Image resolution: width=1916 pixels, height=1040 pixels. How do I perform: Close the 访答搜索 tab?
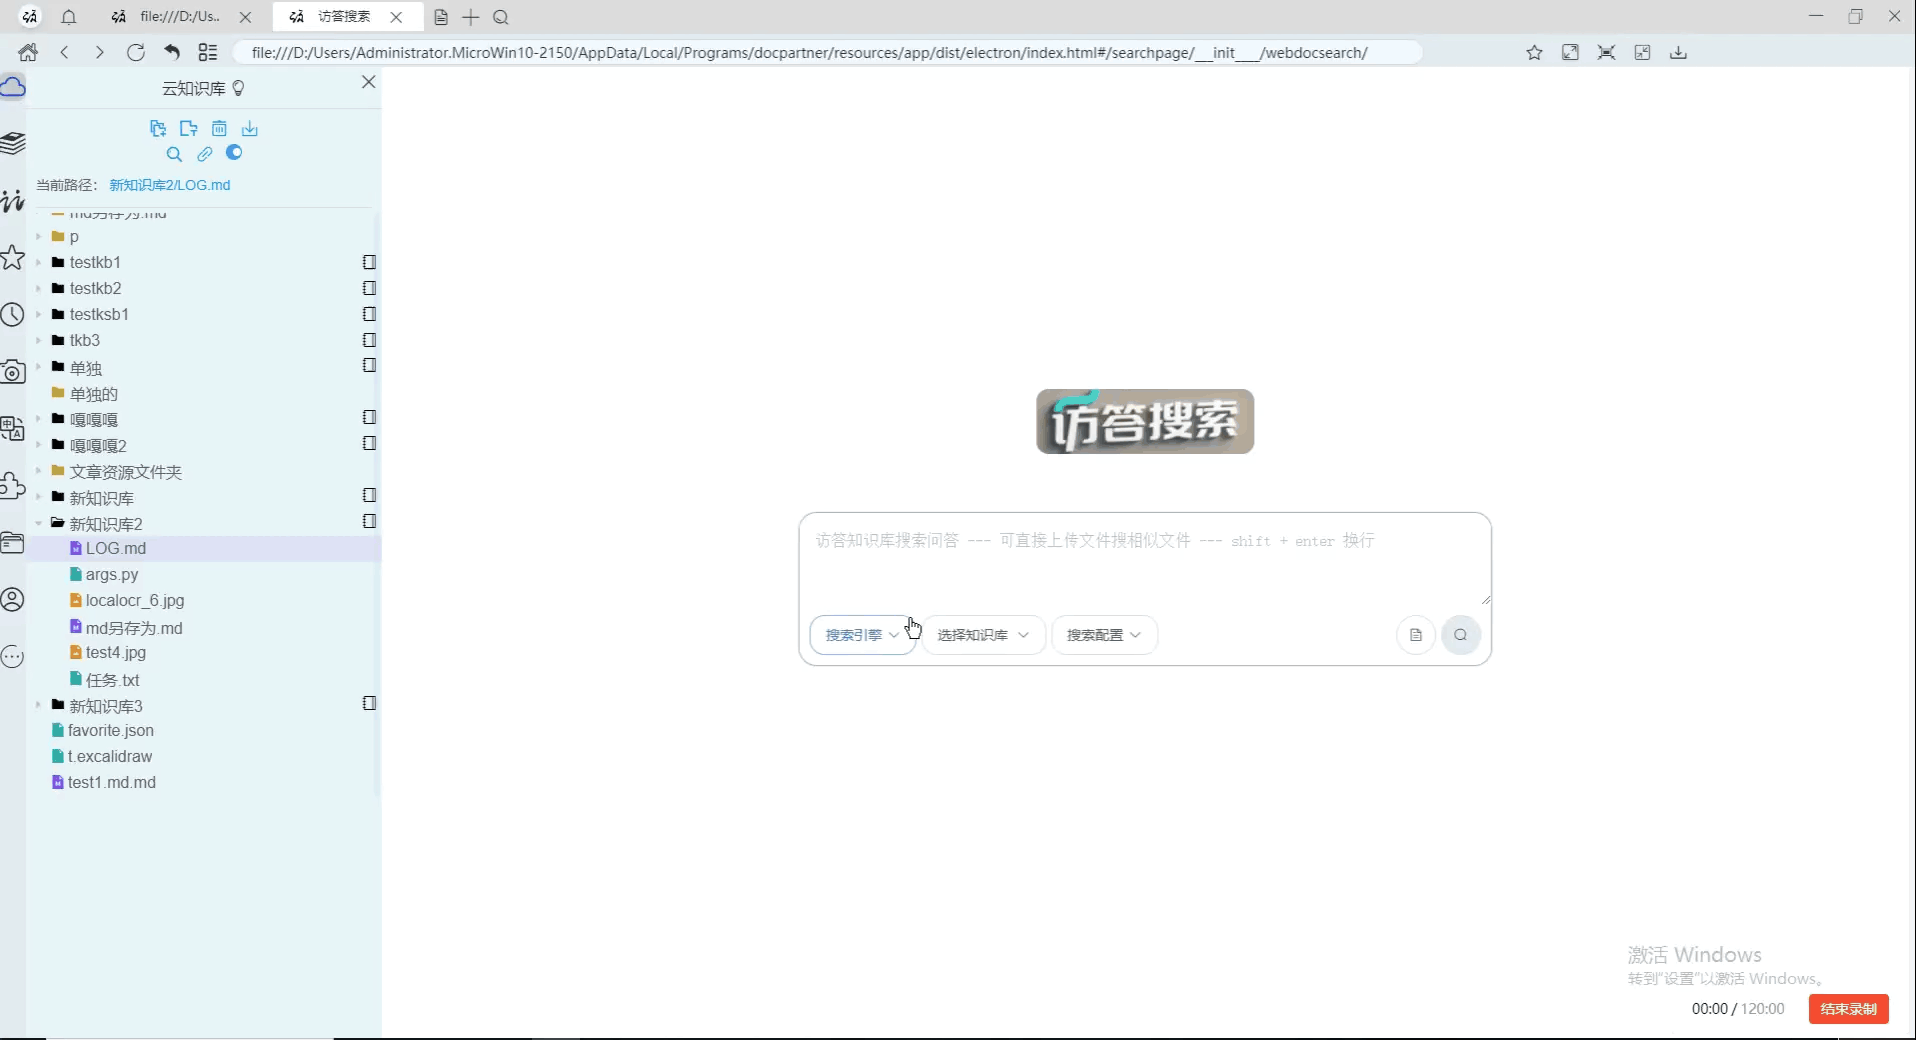point(397,17)
